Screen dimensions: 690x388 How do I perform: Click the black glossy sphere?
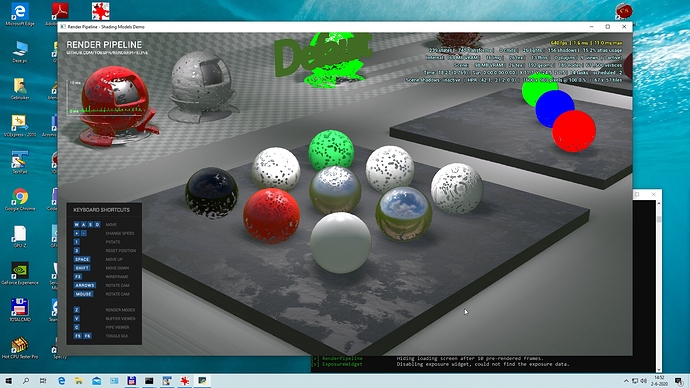tap(212, 193)
